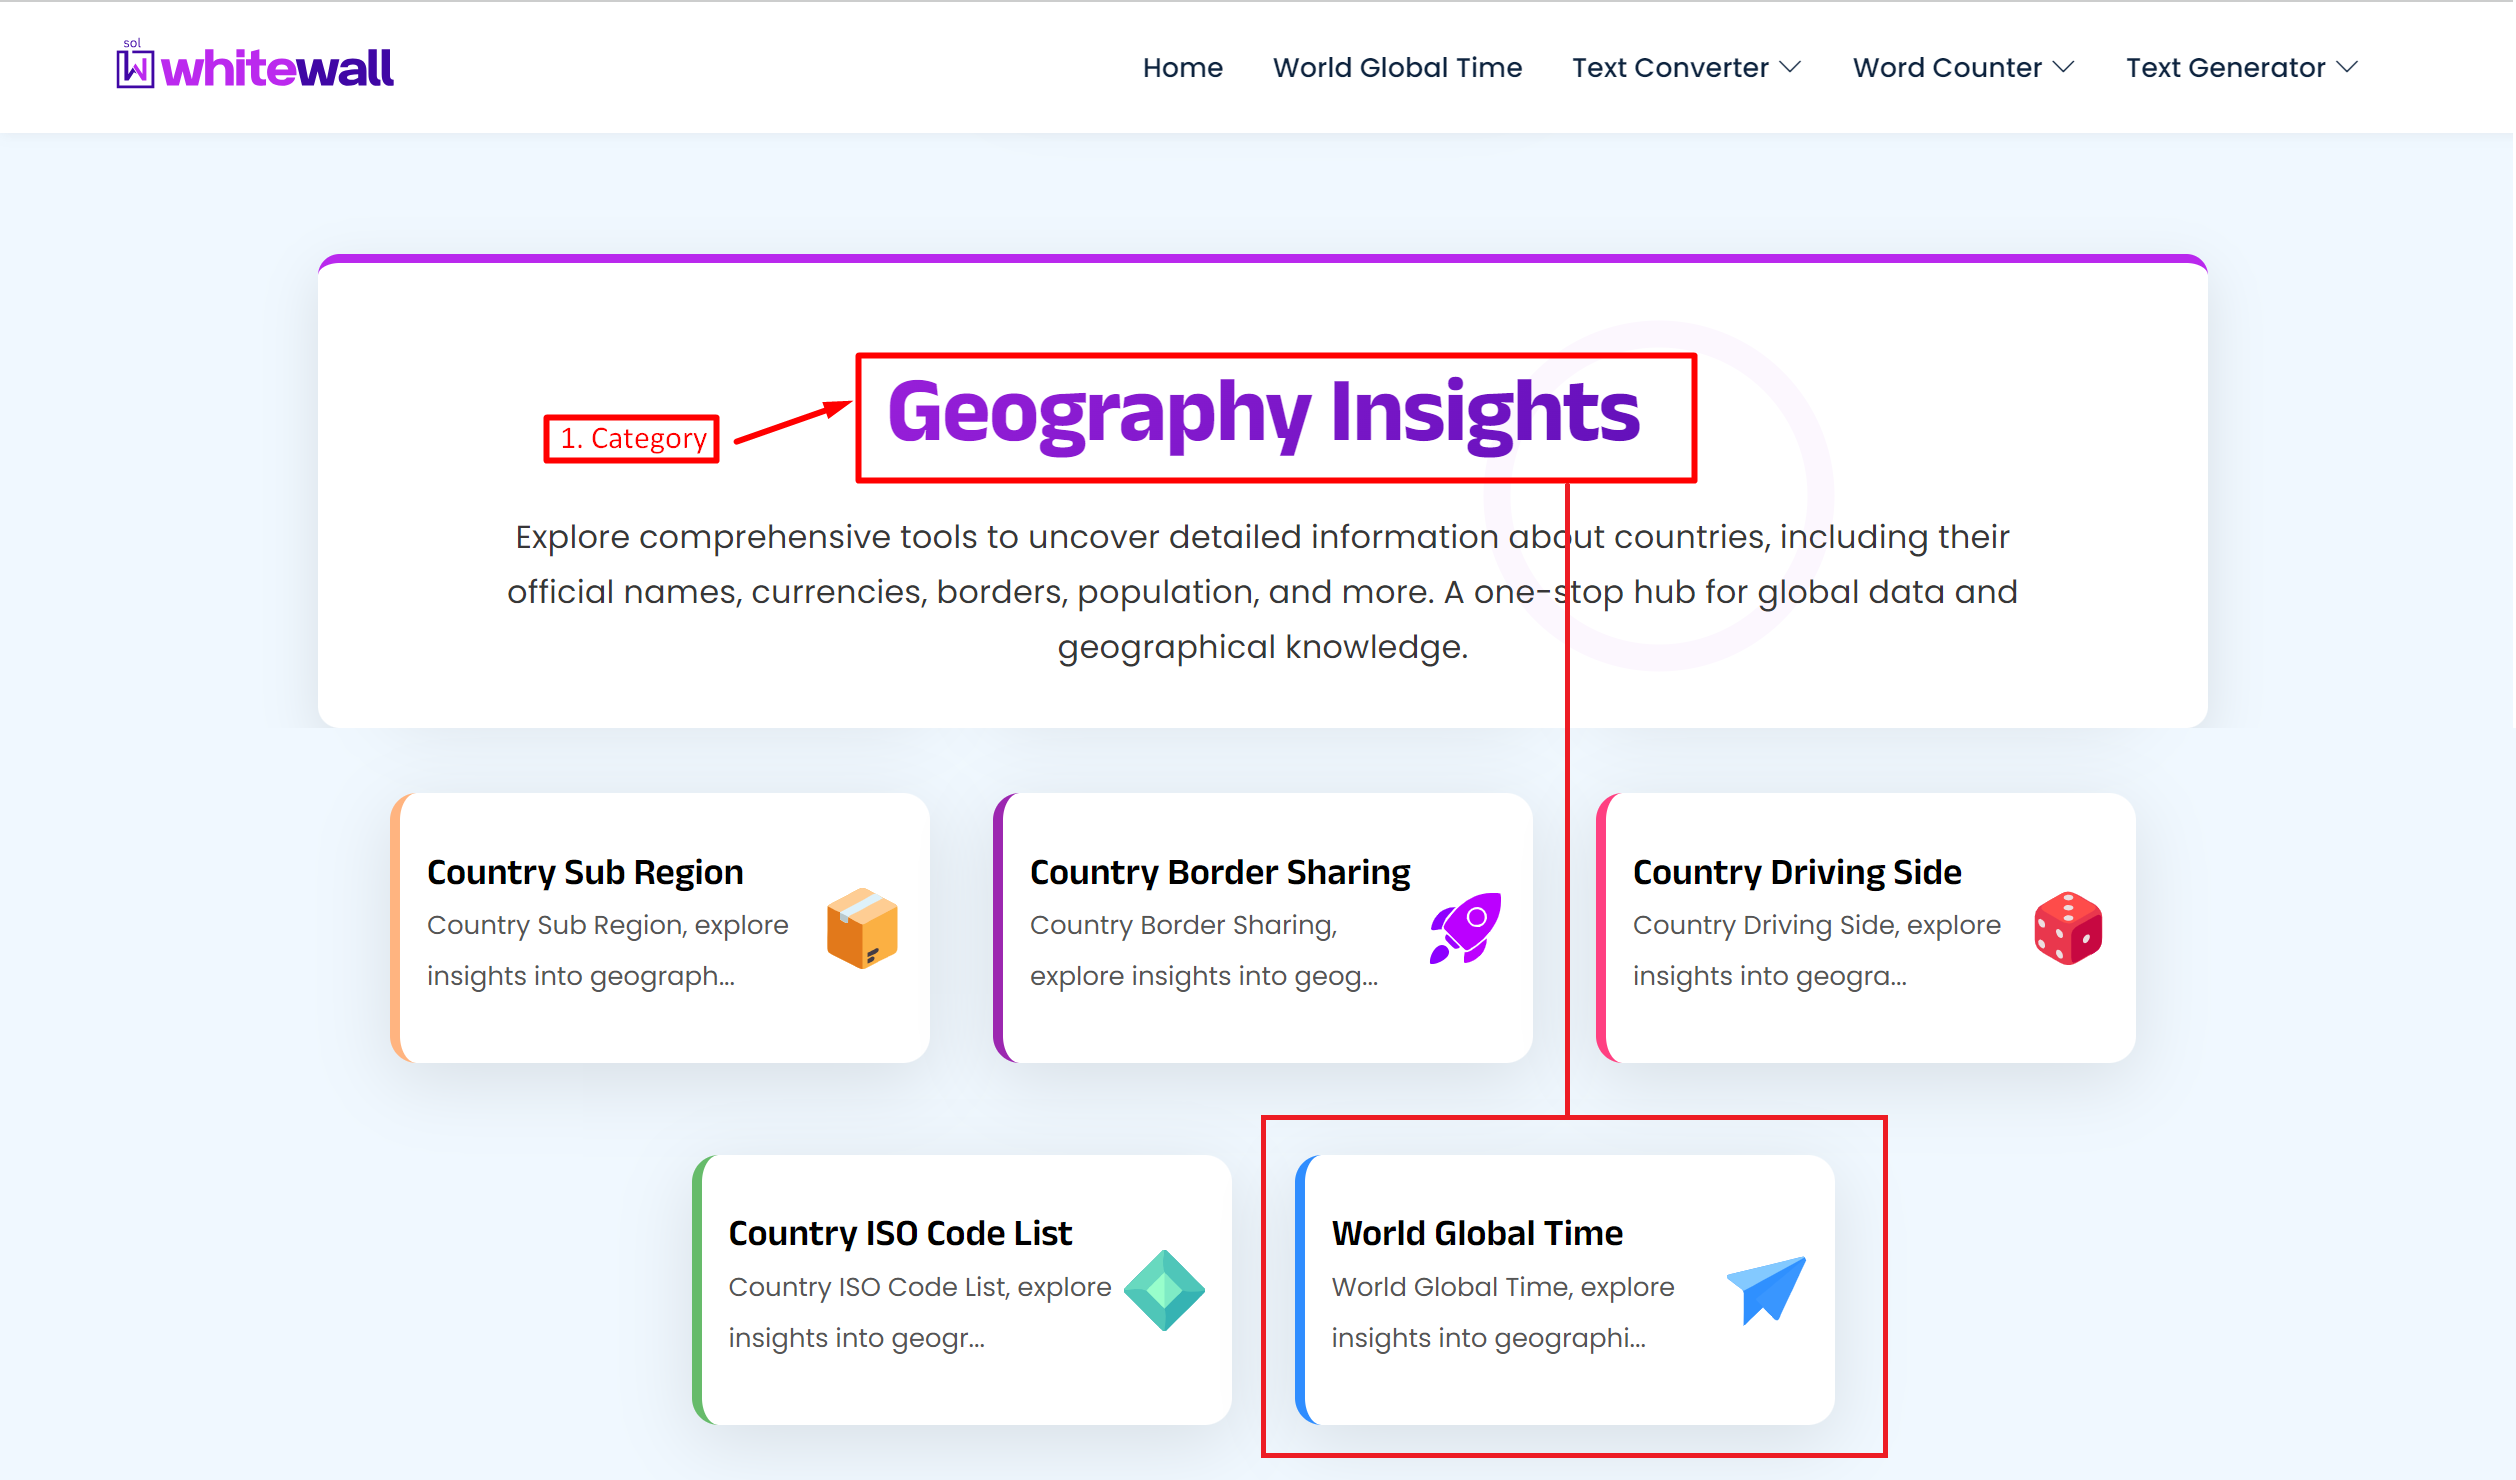Click the orange package box icon
2516x1480 pixels.
[x=862, y=928]
